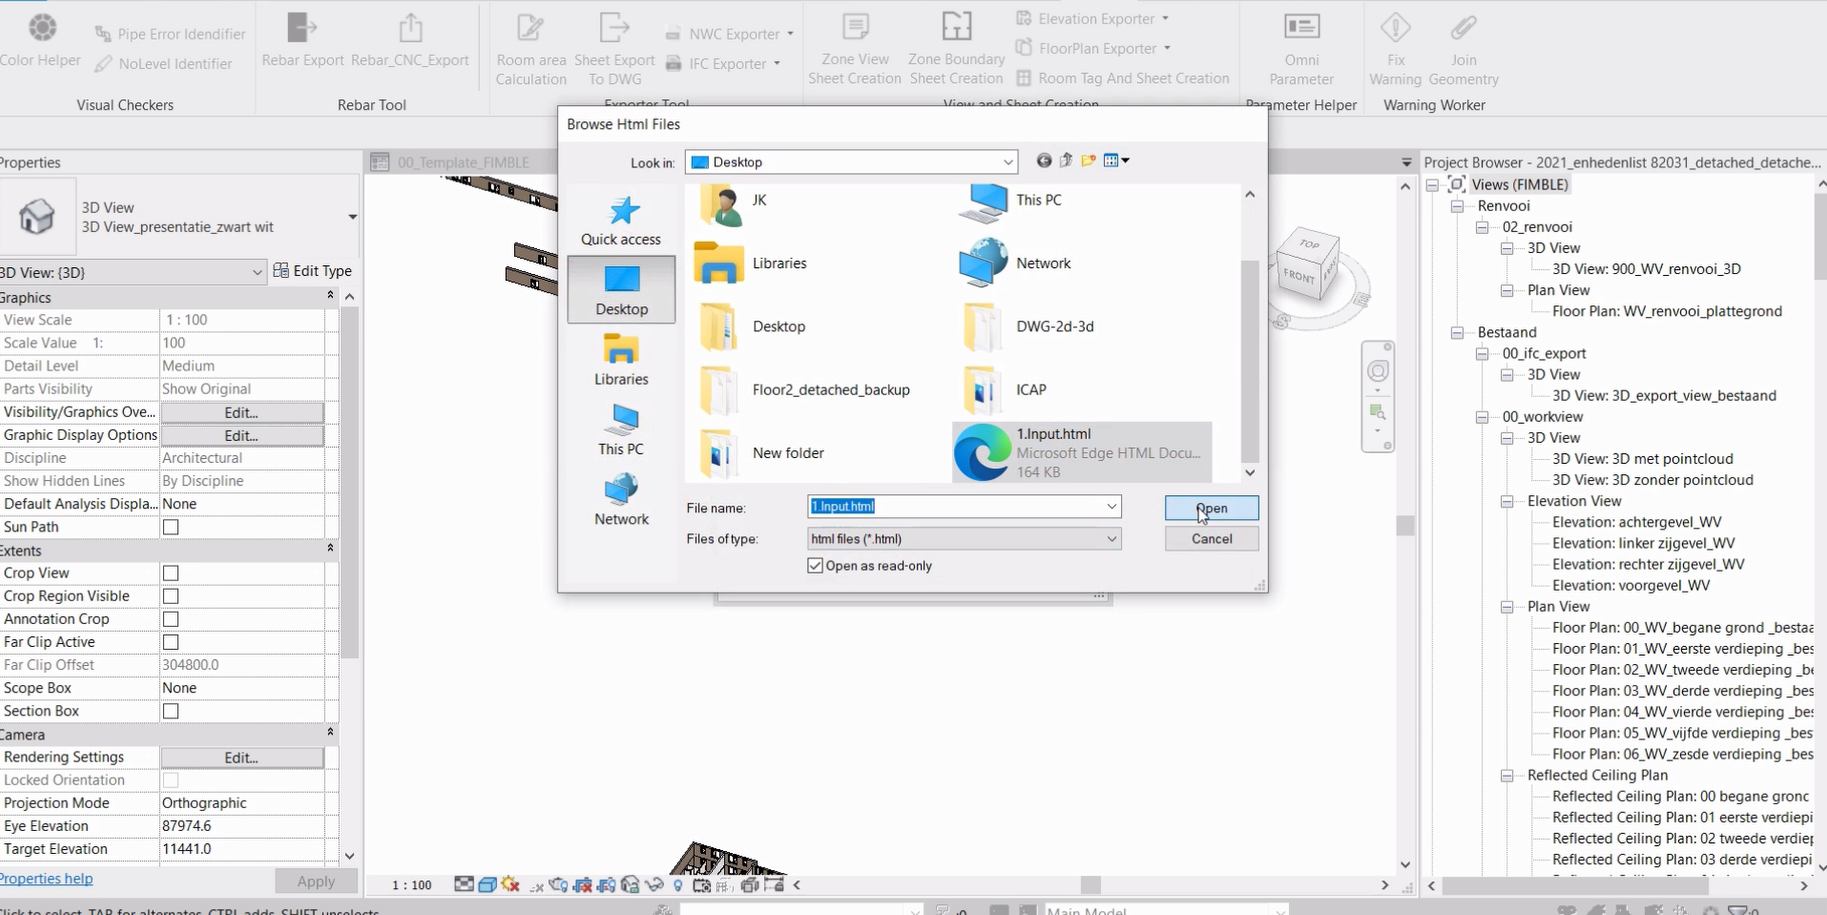
Task: Click the Edit Type button
Action: tap(313, 271)
